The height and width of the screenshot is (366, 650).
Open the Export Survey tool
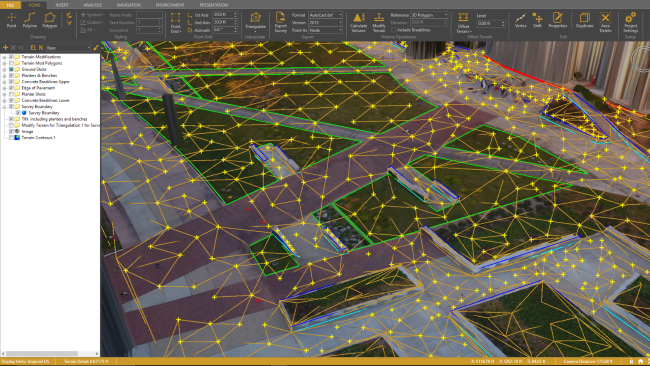pos(280,22)
